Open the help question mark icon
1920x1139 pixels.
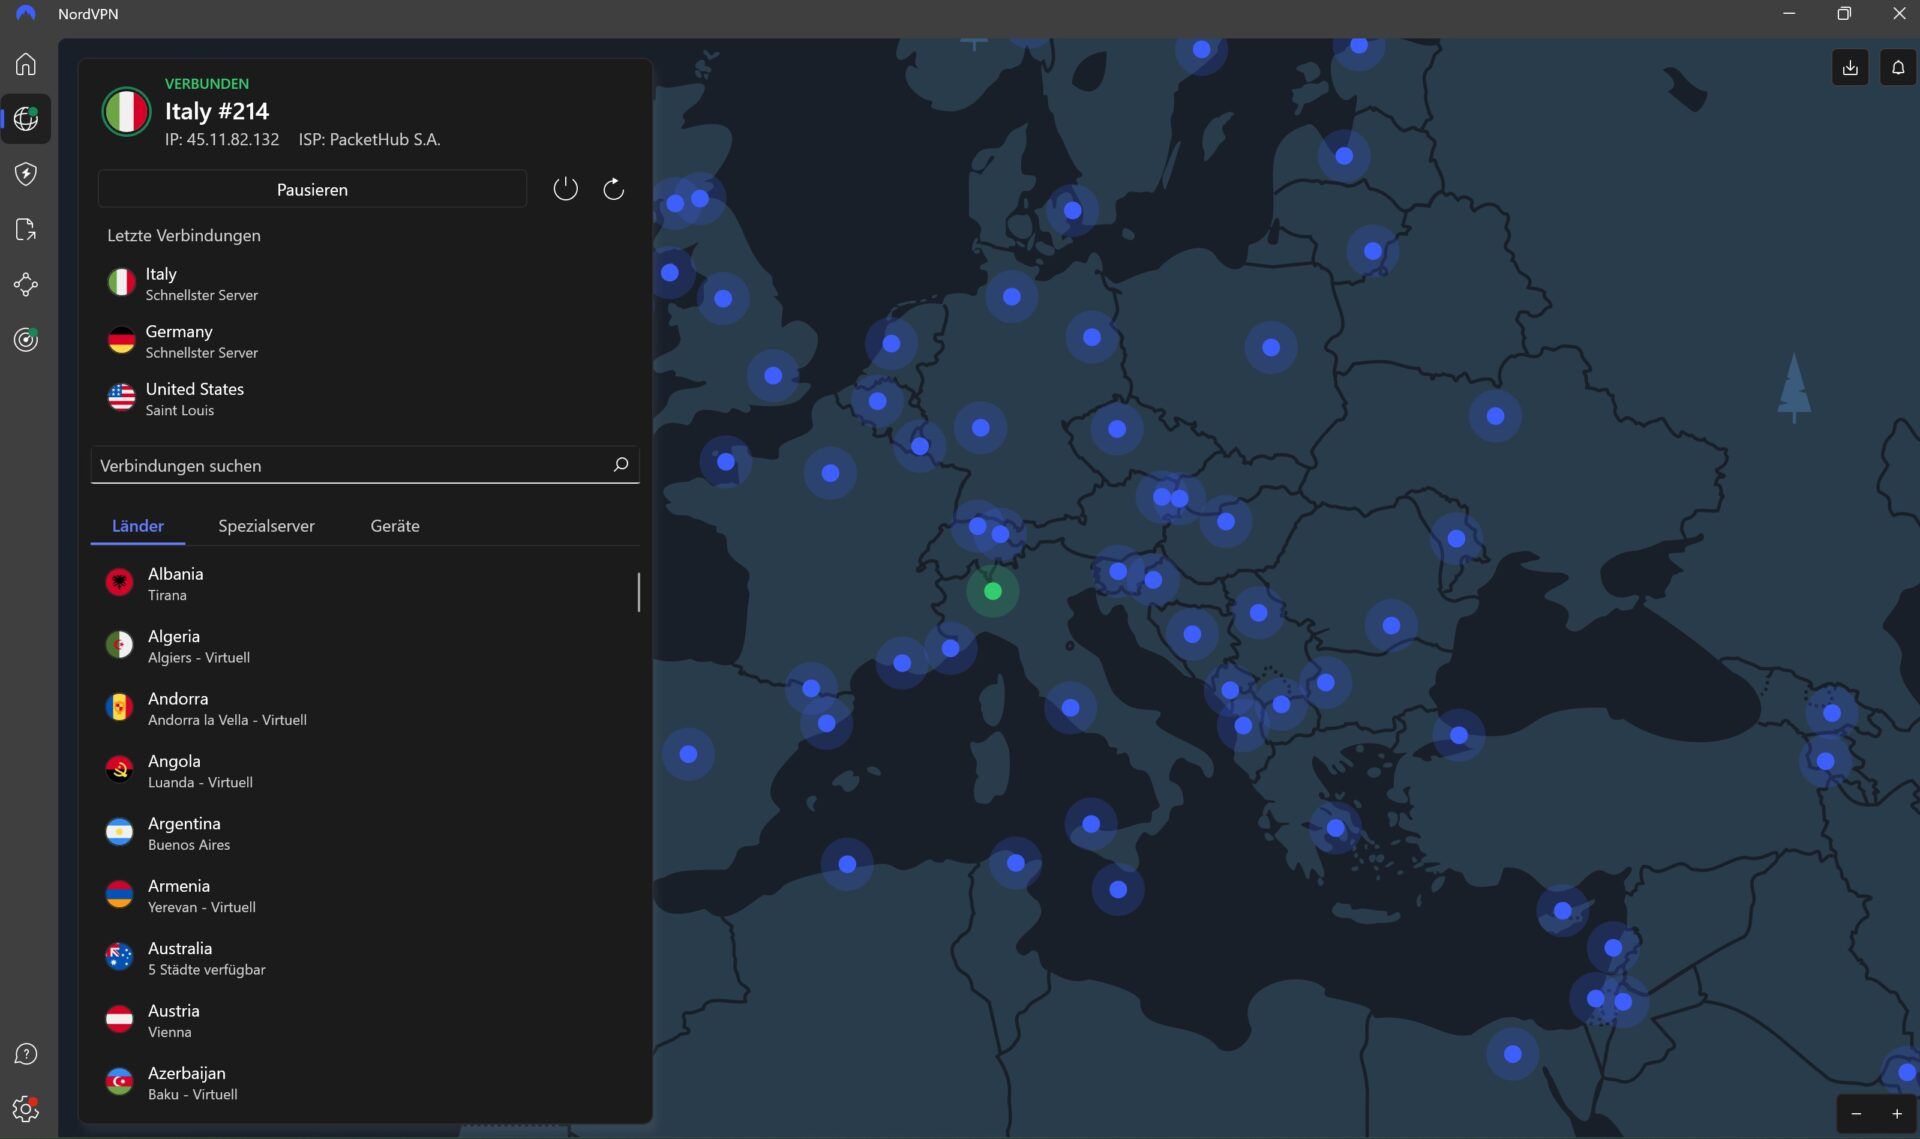pyautogui.click(x=26, y=1054)
